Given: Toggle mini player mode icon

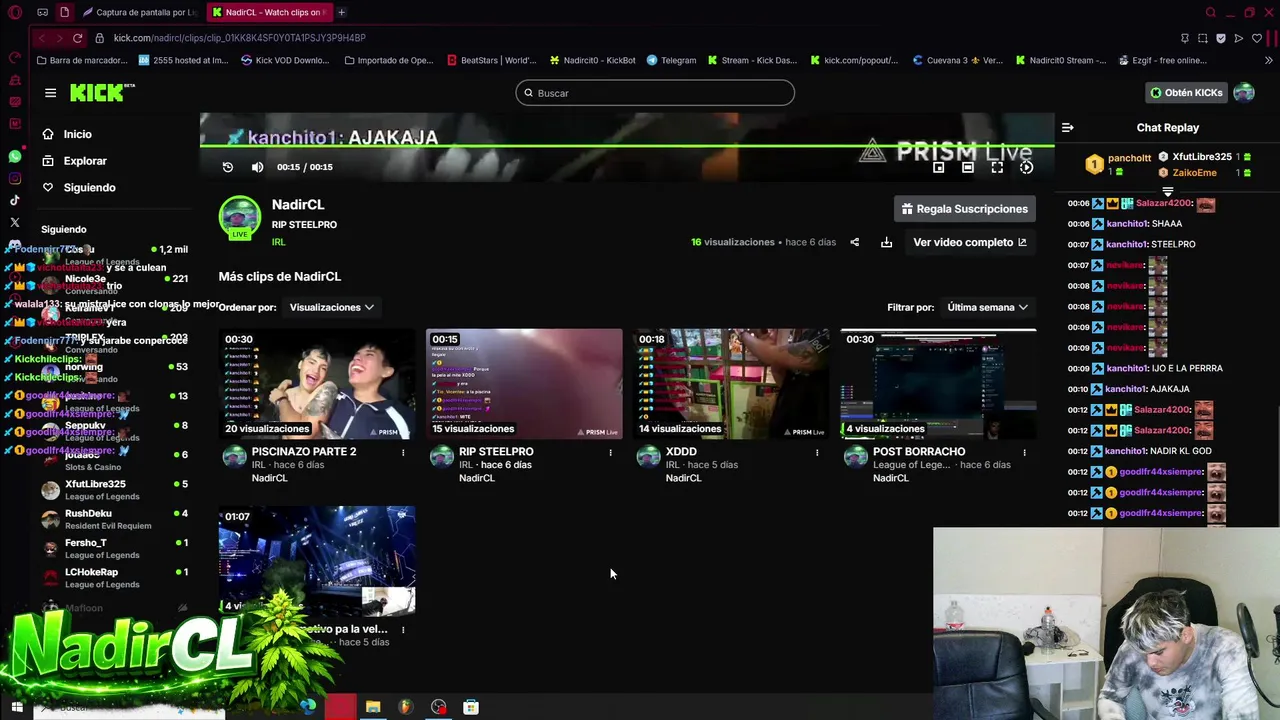Looking at the screenshot, I should [x=938, y=167].
